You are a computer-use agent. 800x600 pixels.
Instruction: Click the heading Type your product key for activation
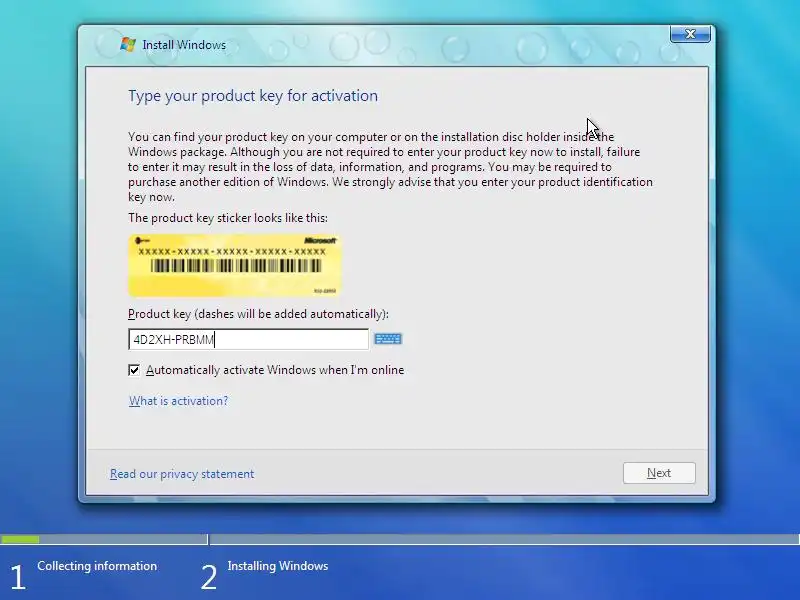[x=253, y=96]
